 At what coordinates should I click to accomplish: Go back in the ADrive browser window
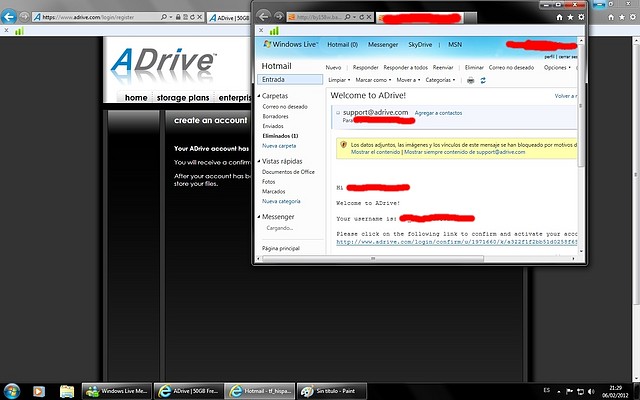point(9,17)
